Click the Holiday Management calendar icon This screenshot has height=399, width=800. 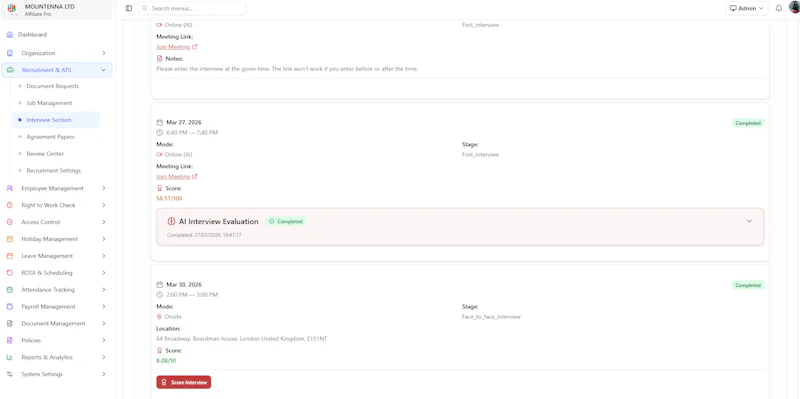point(10,239)
